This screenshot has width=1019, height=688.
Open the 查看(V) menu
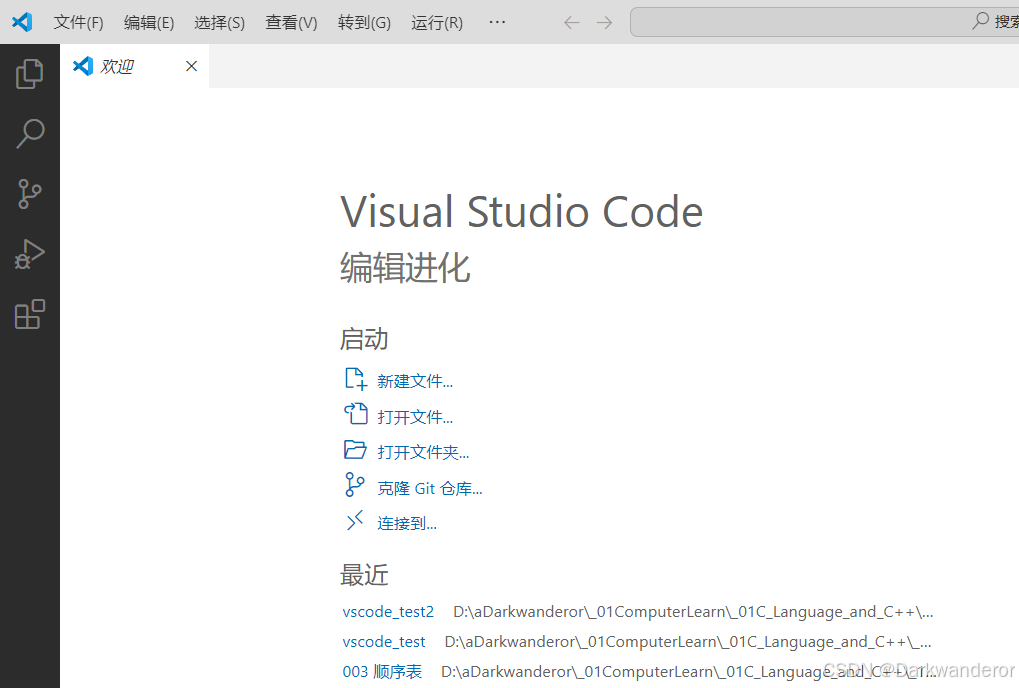[x=291, y=23]
